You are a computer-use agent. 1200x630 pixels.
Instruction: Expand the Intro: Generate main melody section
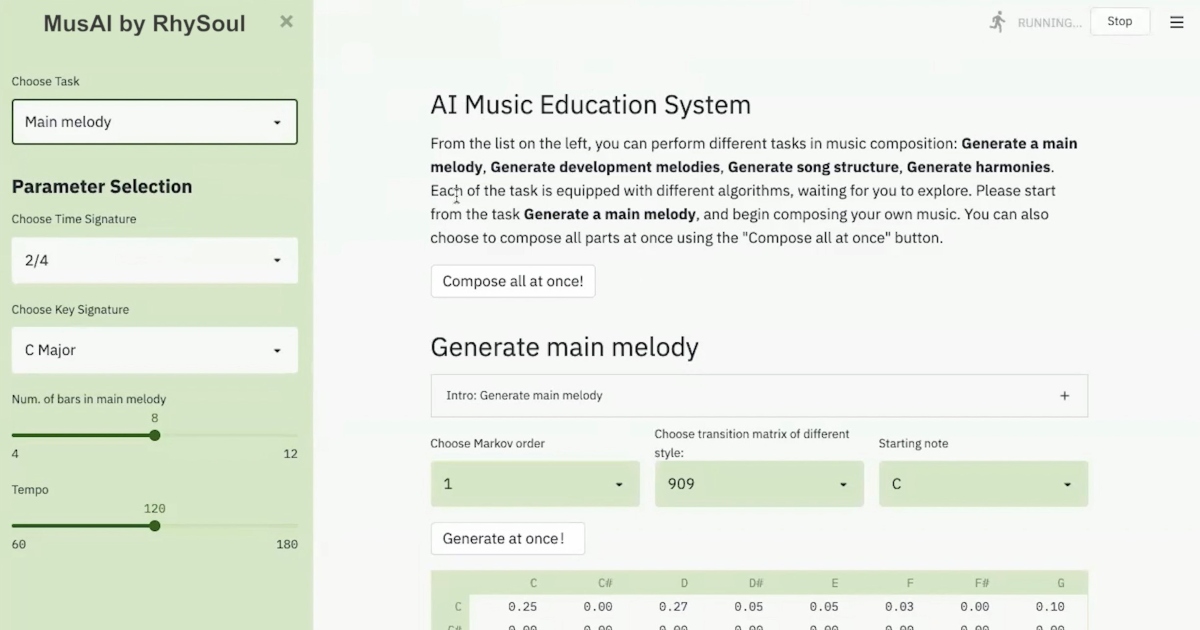point(1064,395)
